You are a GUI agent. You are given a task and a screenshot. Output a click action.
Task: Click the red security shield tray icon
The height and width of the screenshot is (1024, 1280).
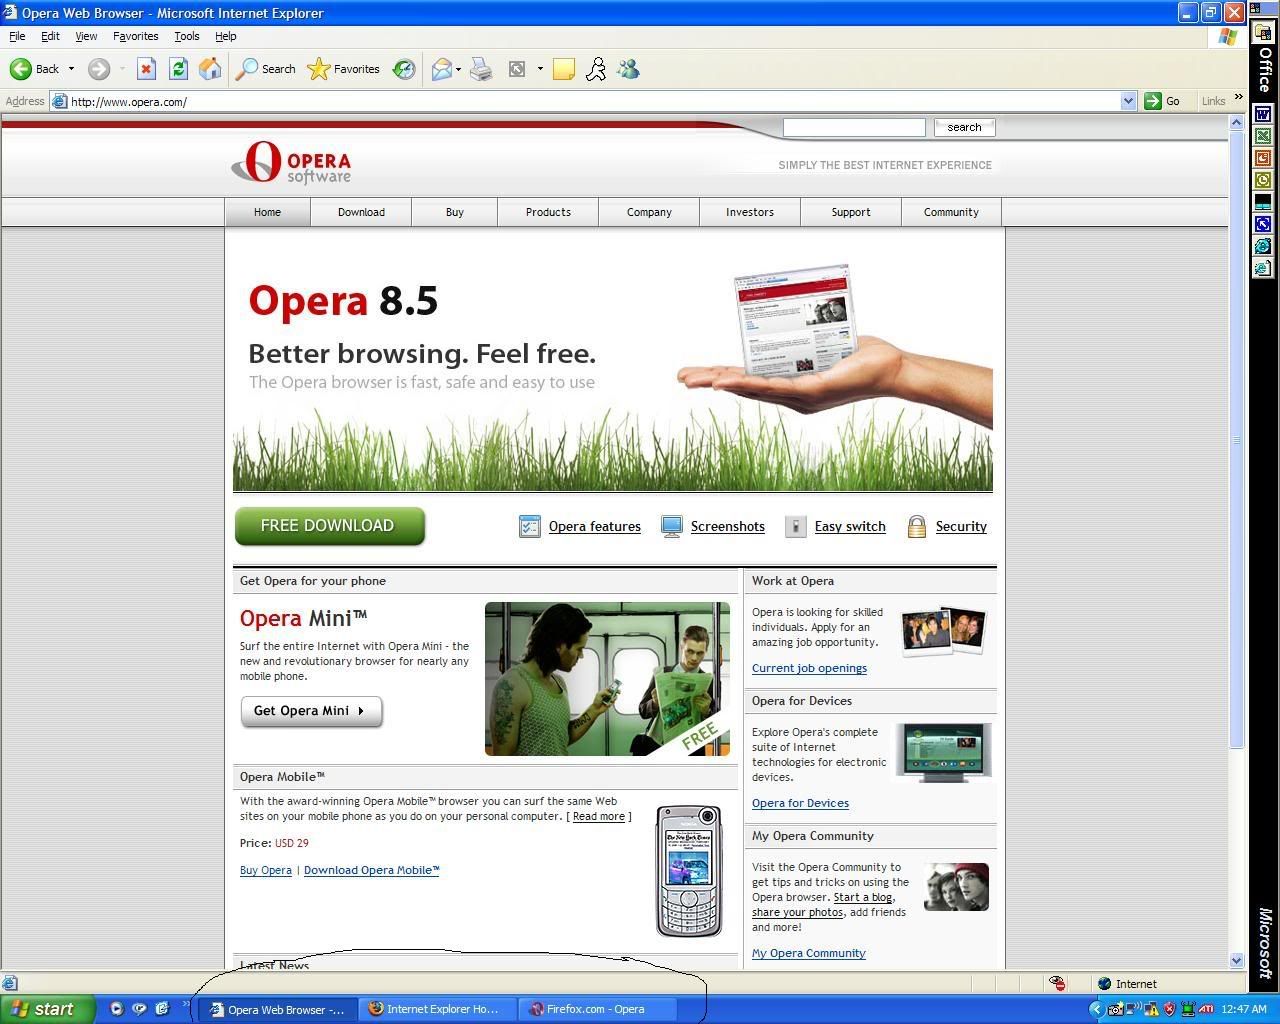[x=1170, y=1009]
